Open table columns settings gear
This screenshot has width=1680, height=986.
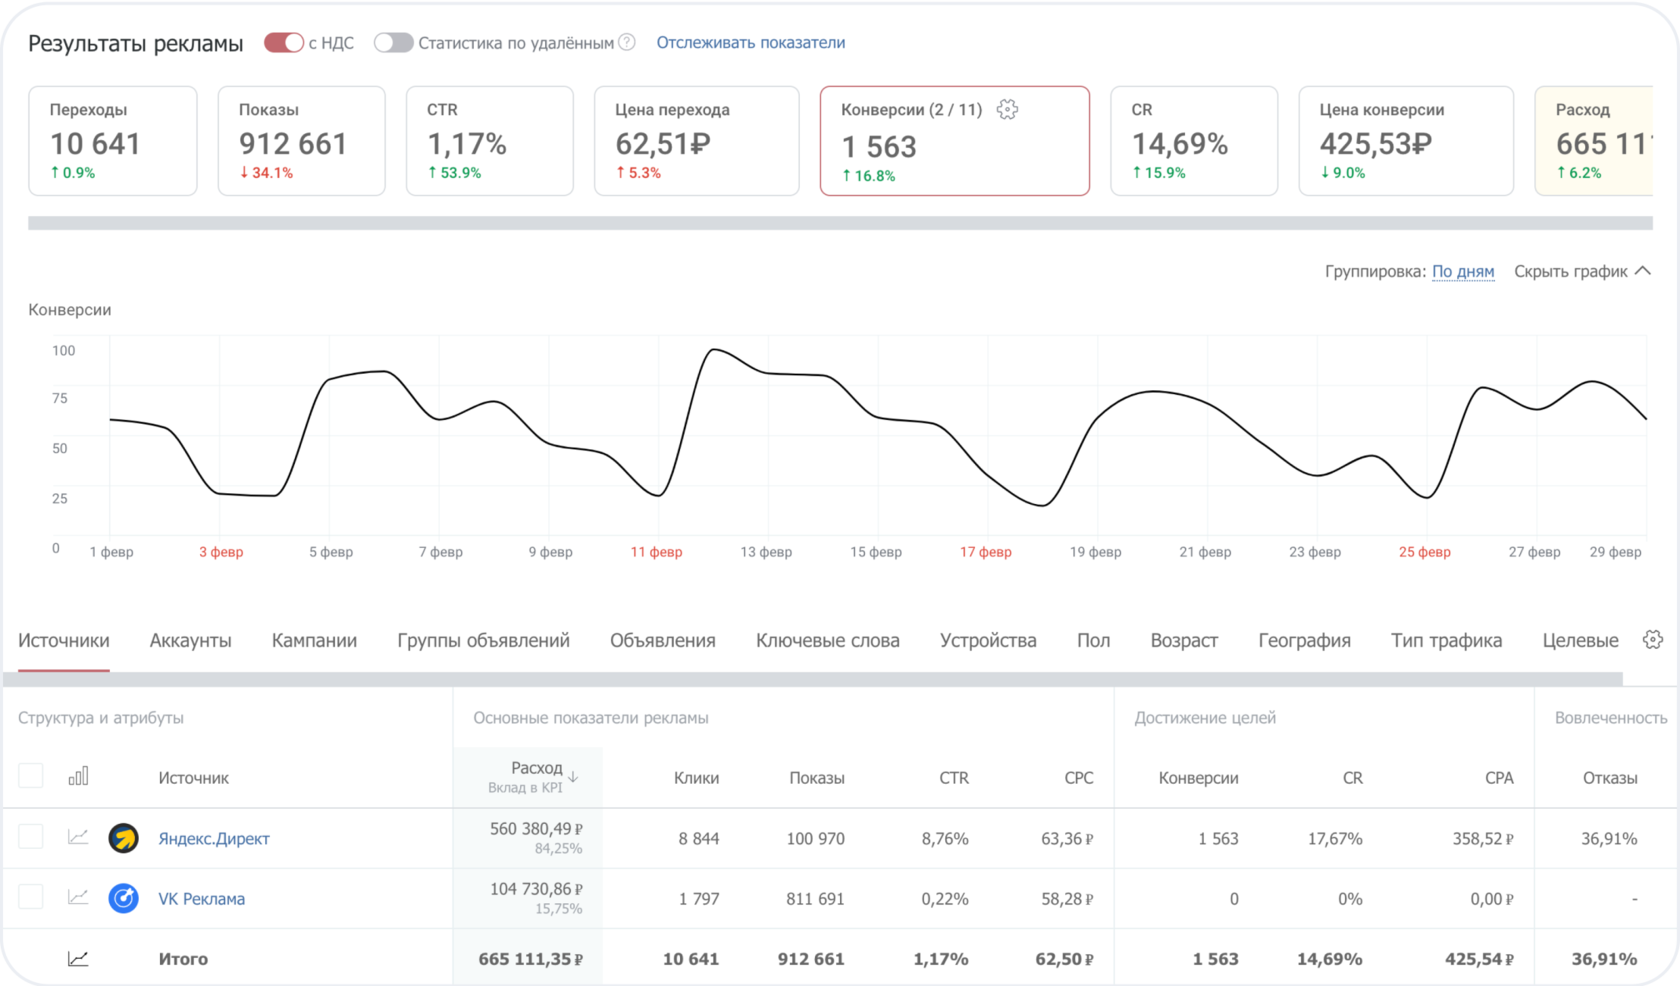click(x=1653, y=640)
